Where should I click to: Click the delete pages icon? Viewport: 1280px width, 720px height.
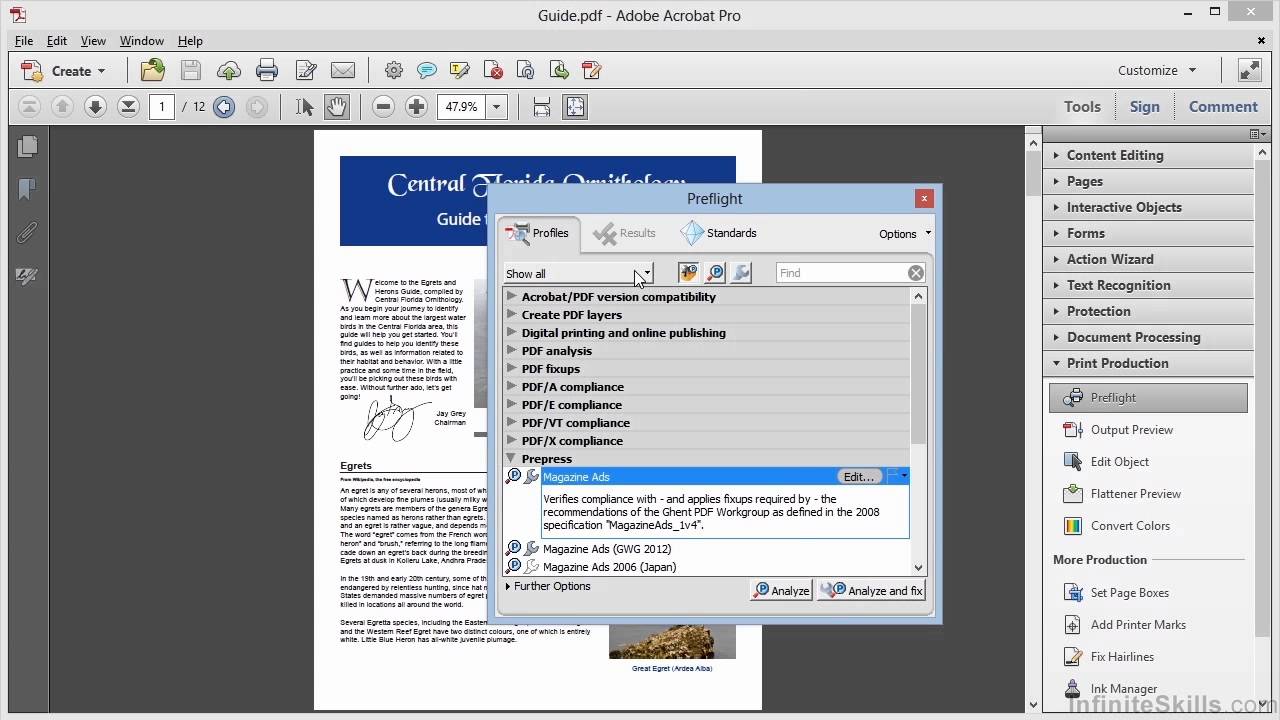point(493,70)
